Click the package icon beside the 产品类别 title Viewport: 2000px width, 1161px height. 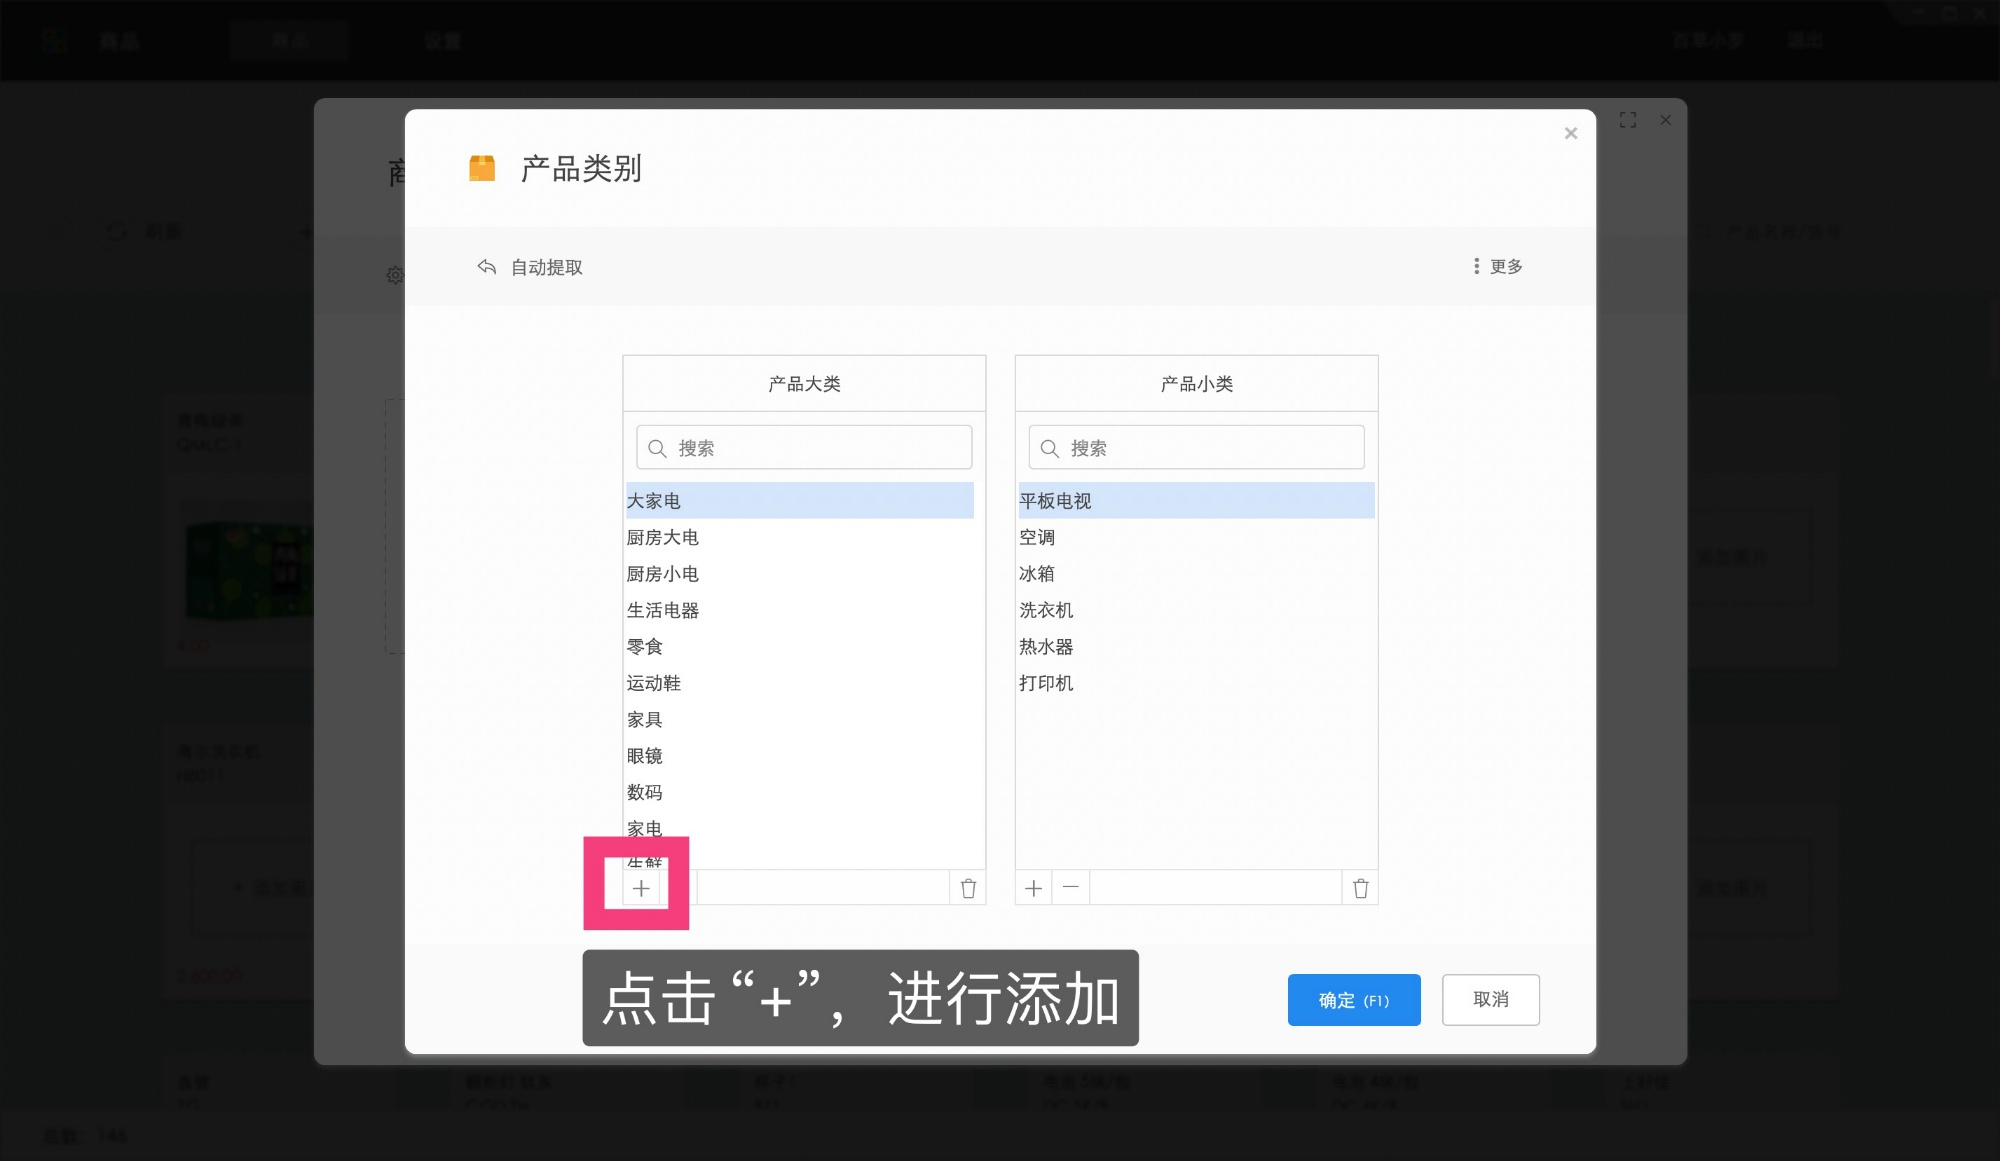(482, 169)
